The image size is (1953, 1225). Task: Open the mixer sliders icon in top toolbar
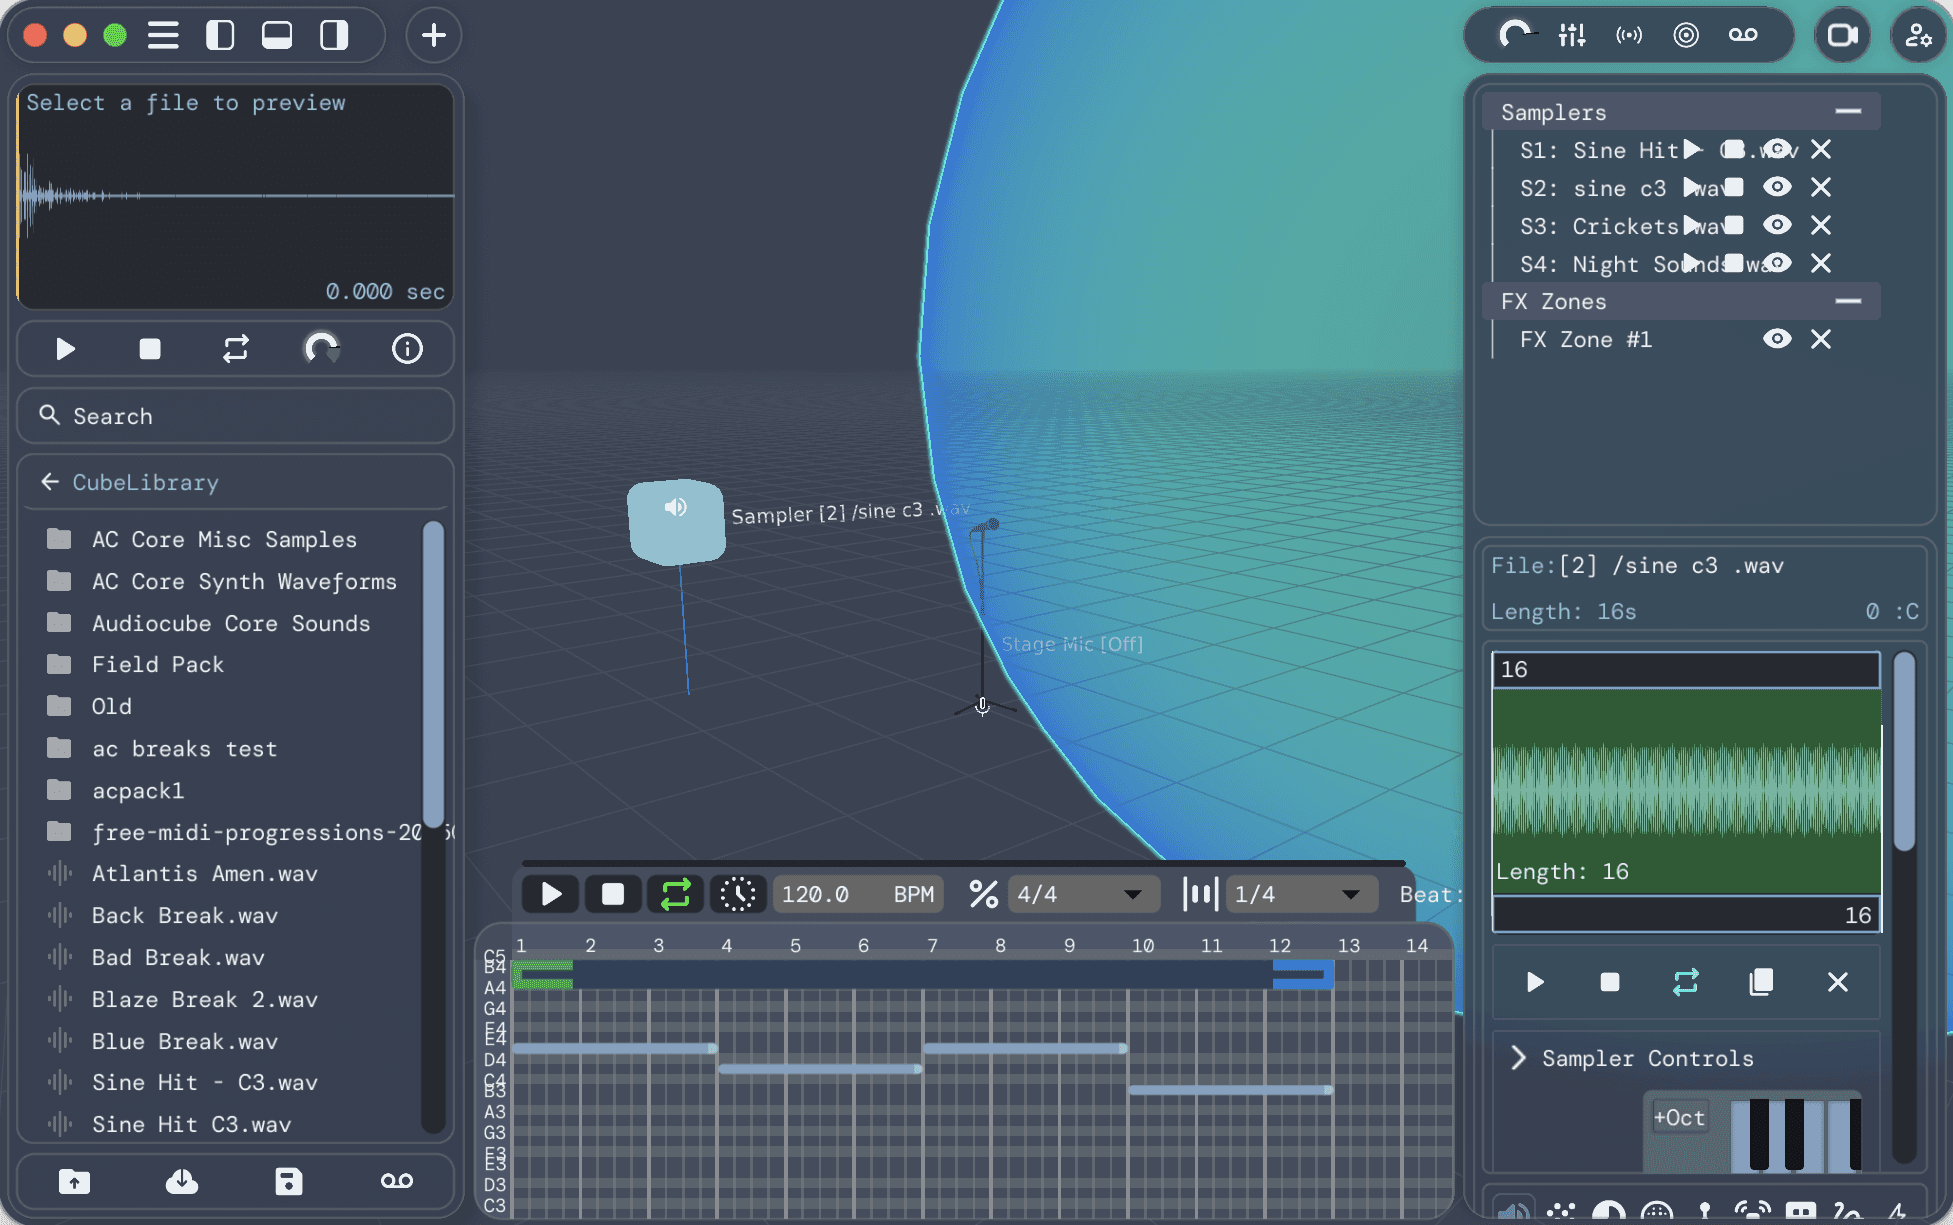pos(1572,35)
